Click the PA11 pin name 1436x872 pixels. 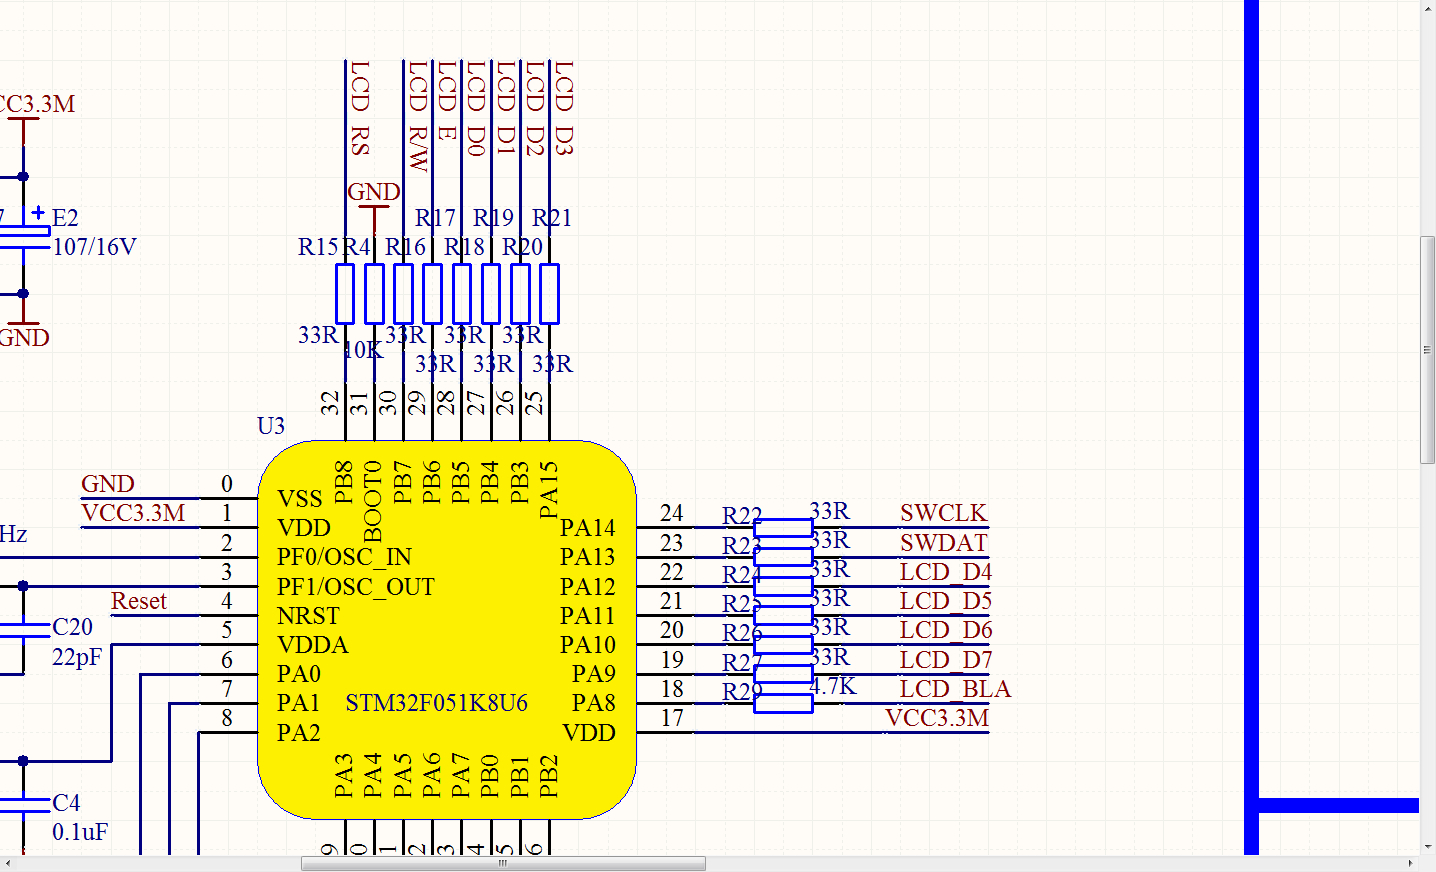coord(588,616)
